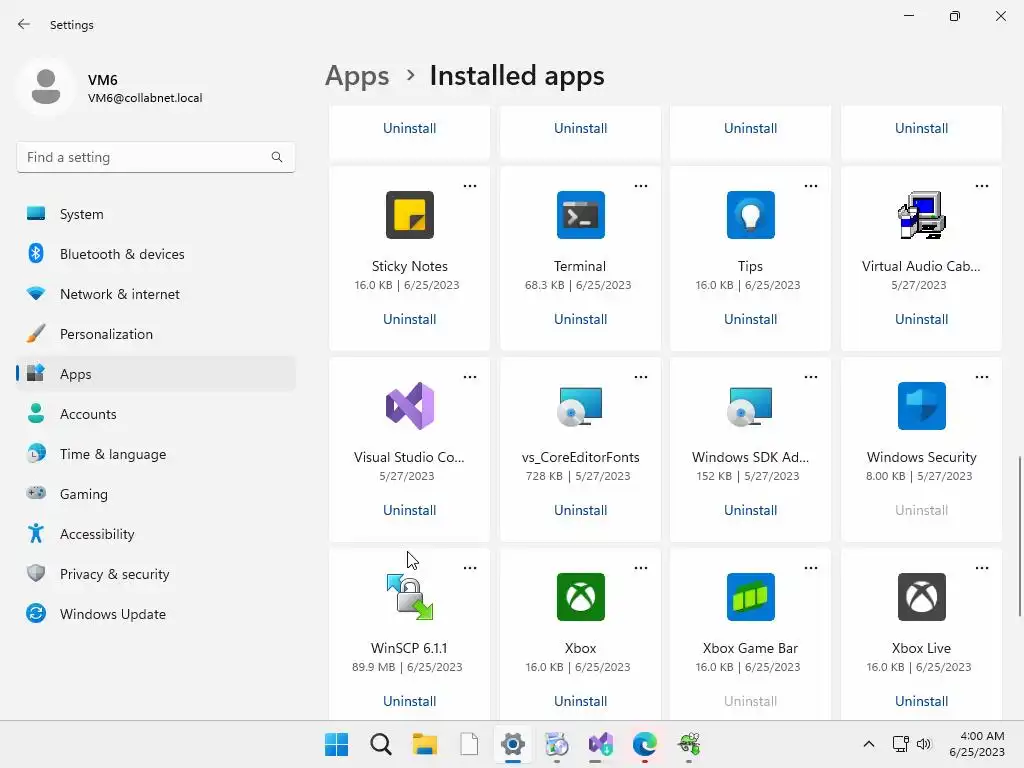Uninstall vs_CoreEditorFonts
Viewport: 1024px width, 768px height.
(581, 510)
